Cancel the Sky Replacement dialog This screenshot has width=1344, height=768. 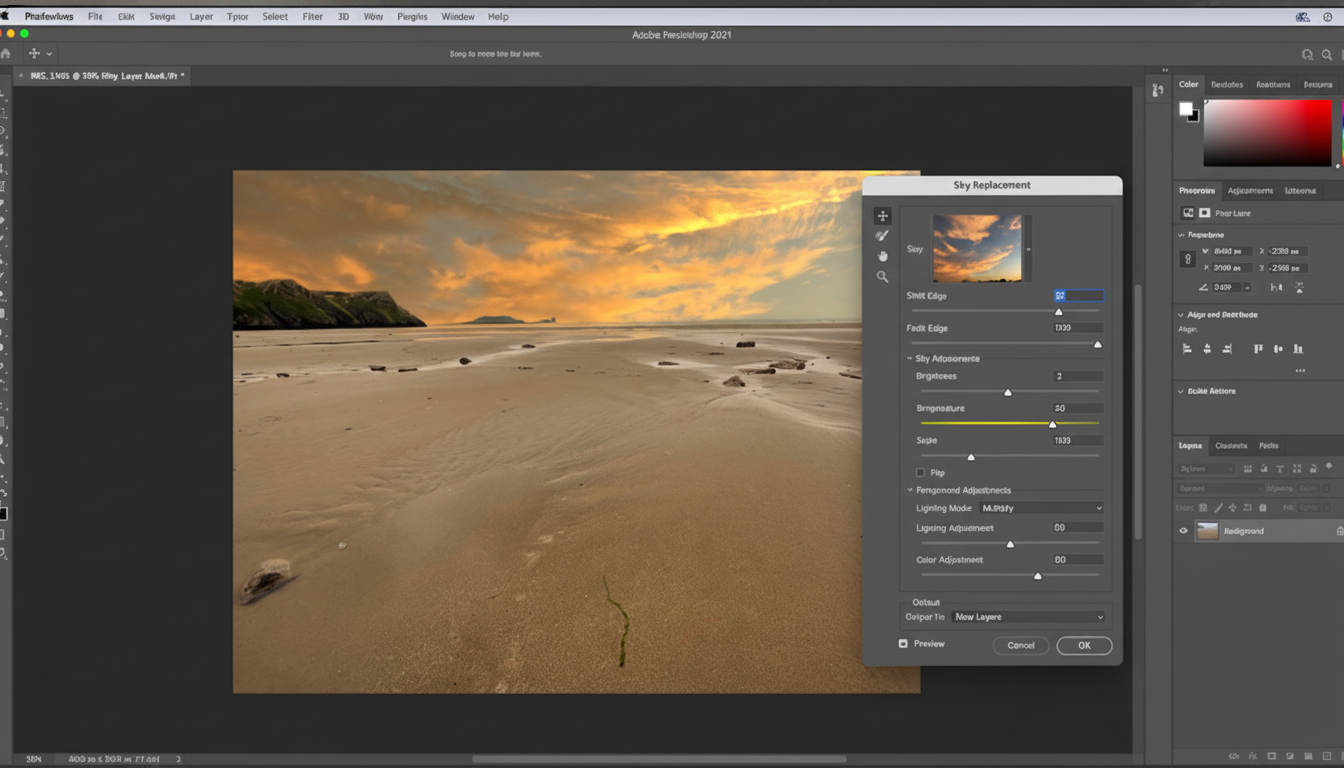(1021, 645)
